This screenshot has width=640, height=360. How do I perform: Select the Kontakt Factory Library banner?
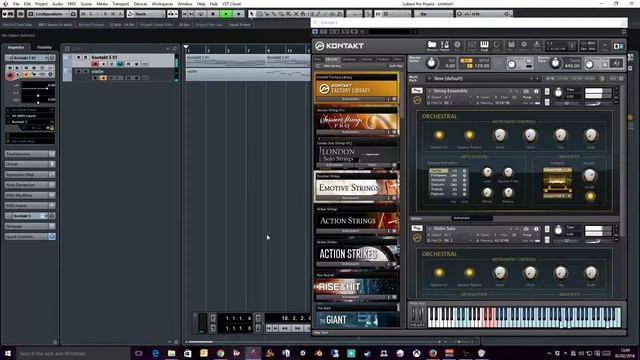(x=357, y=88)
